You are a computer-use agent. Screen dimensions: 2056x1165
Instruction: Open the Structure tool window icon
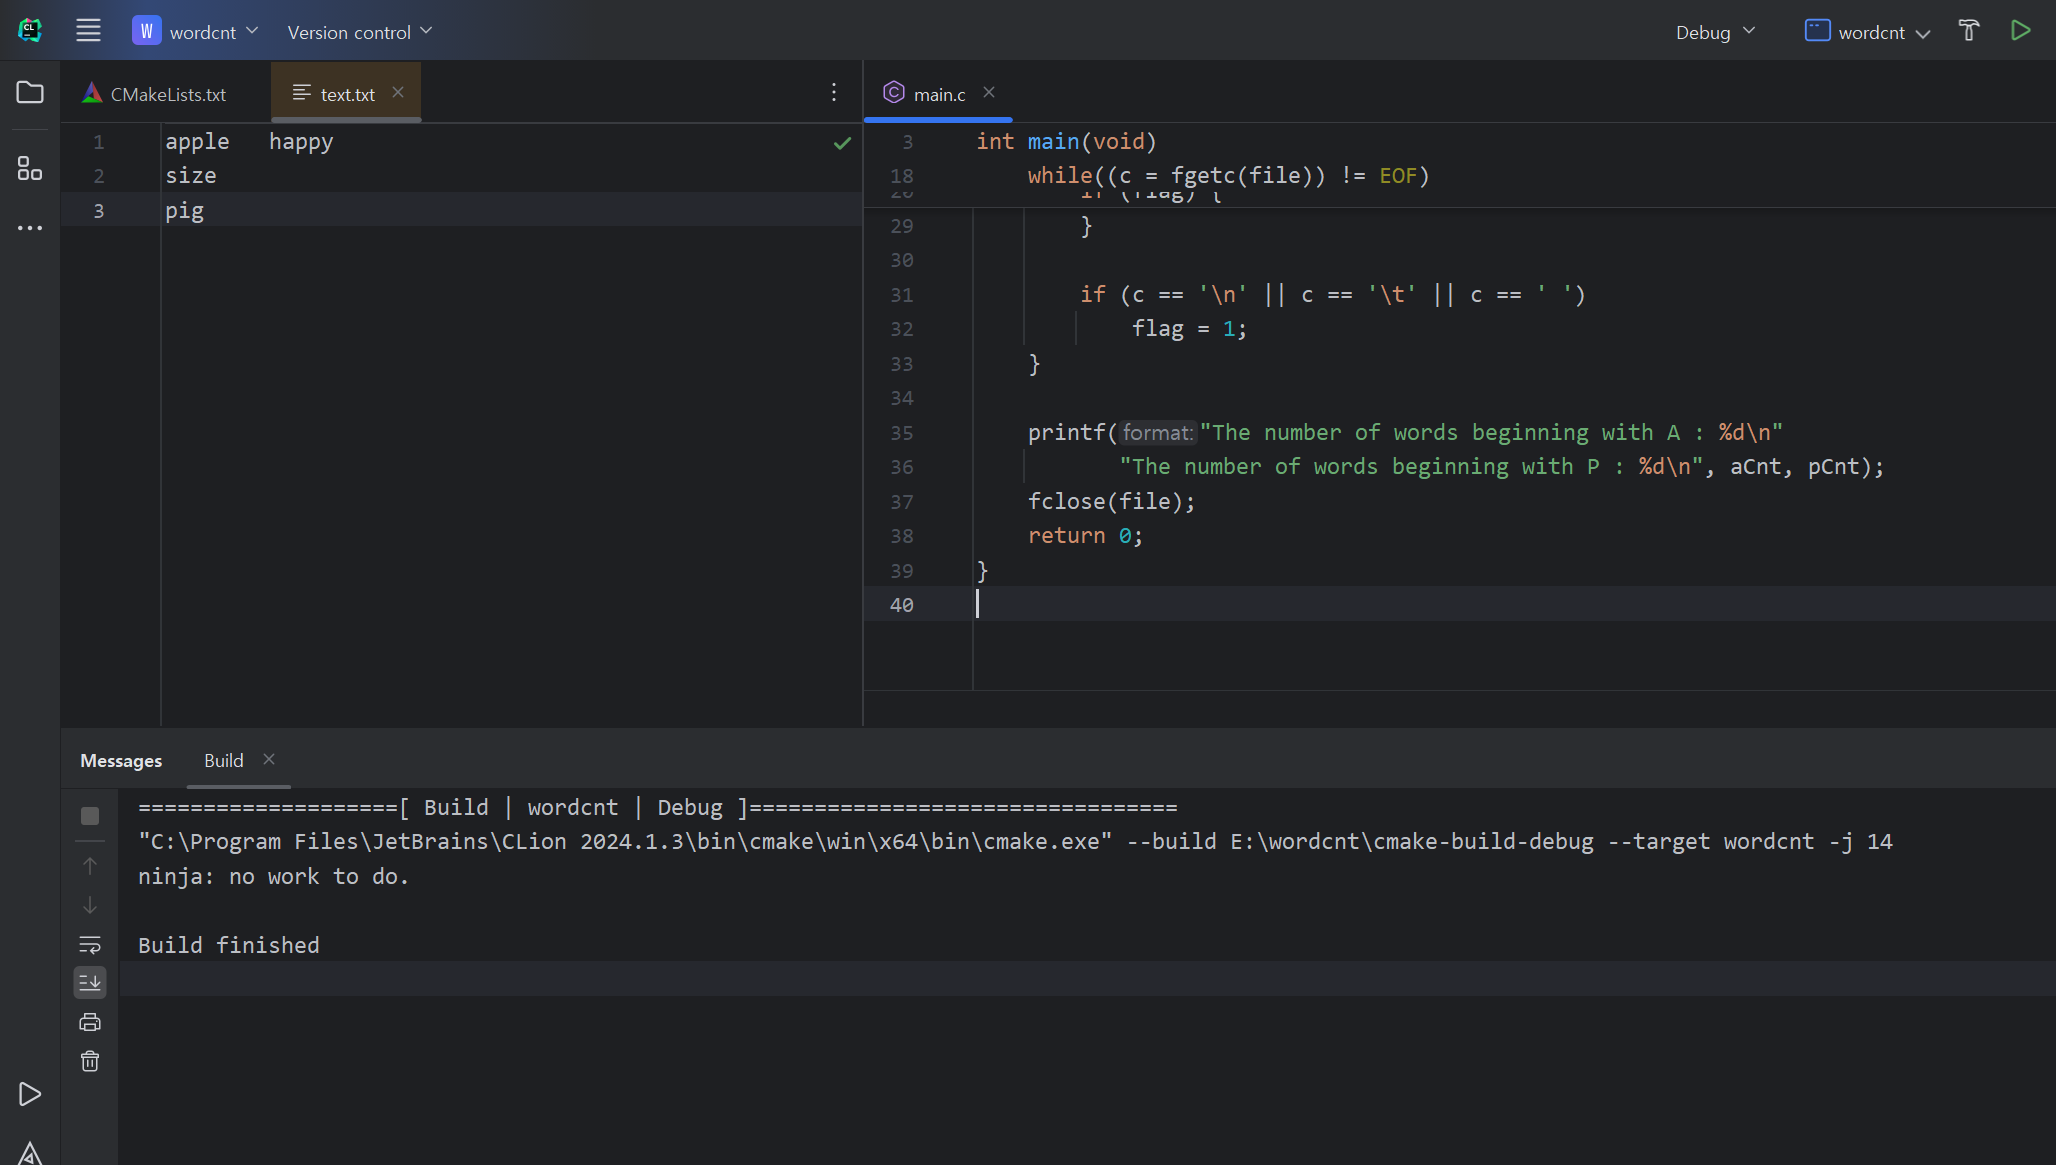30,168
